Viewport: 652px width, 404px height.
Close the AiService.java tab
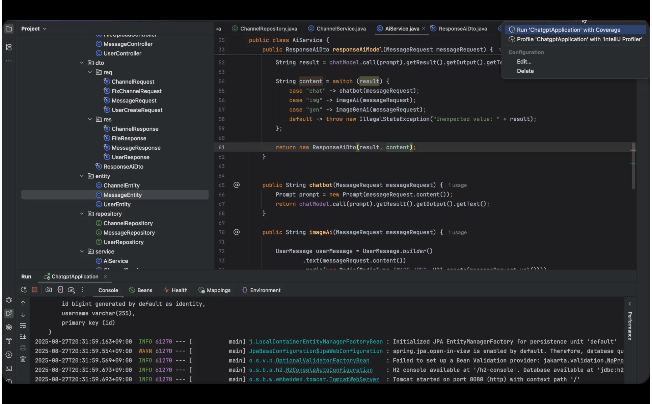pyautogui.click(x=423, y=29)
